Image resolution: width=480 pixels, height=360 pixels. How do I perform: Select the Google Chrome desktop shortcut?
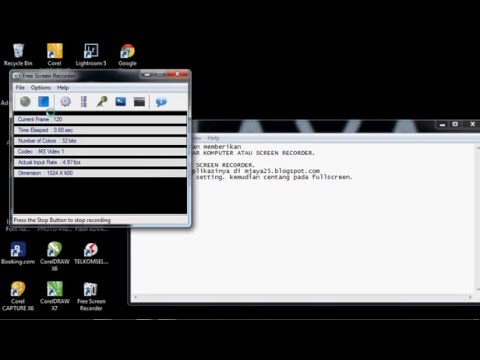point(127,55)
